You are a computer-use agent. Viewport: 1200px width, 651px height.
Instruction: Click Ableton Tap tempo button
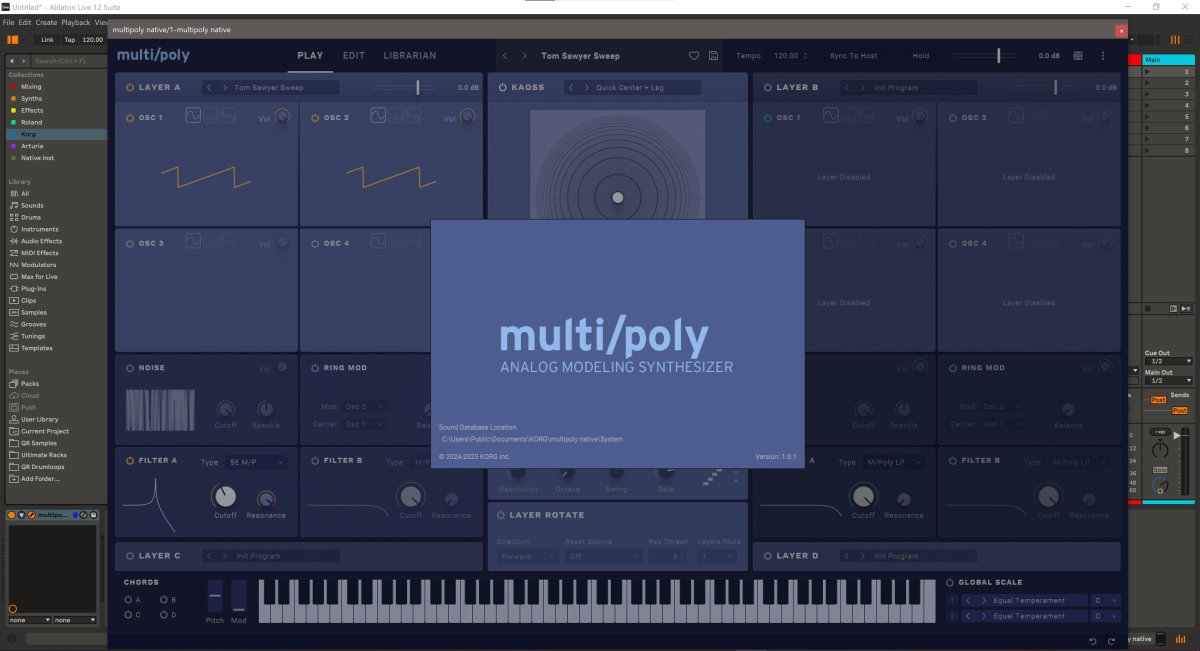click(69, 39)
